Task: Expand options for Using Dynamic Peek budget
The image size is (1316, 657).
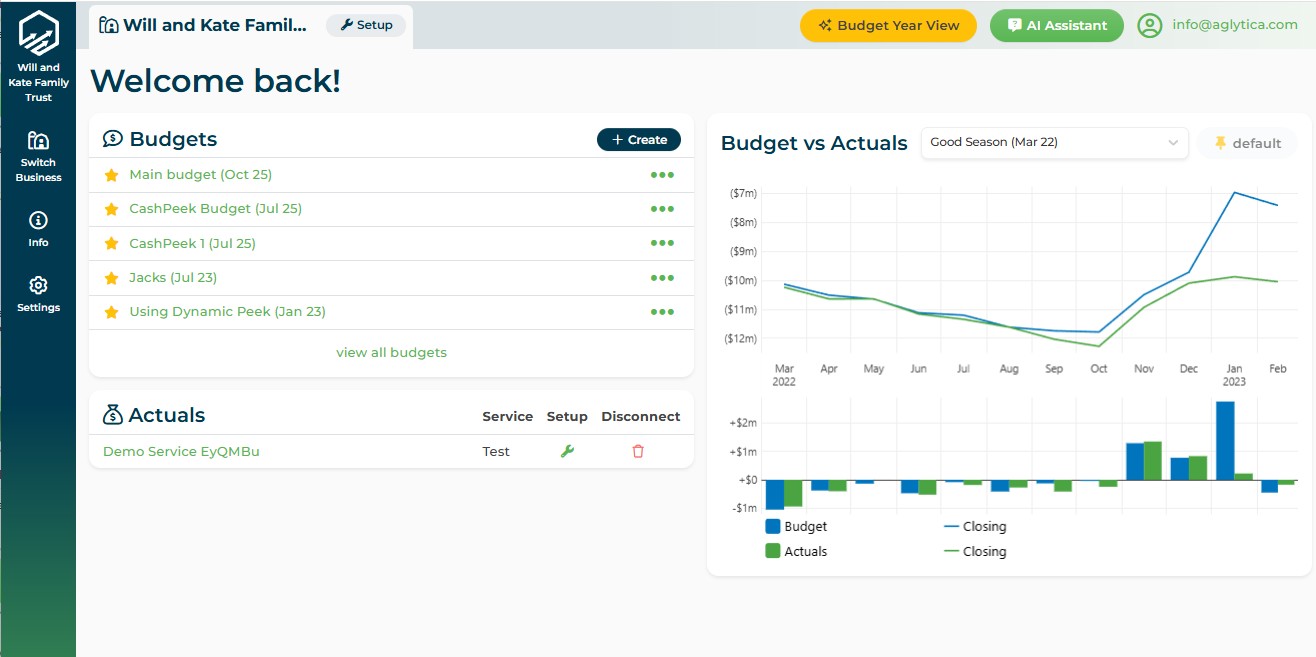Action: [662, 311]
